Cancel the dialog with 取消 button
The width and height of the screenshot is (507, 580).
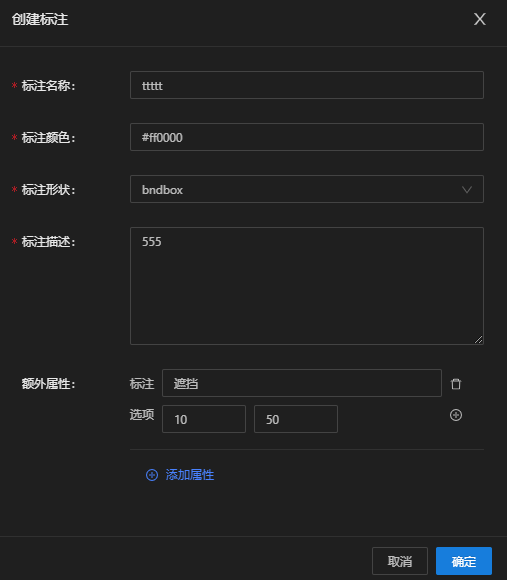point(400,561)
